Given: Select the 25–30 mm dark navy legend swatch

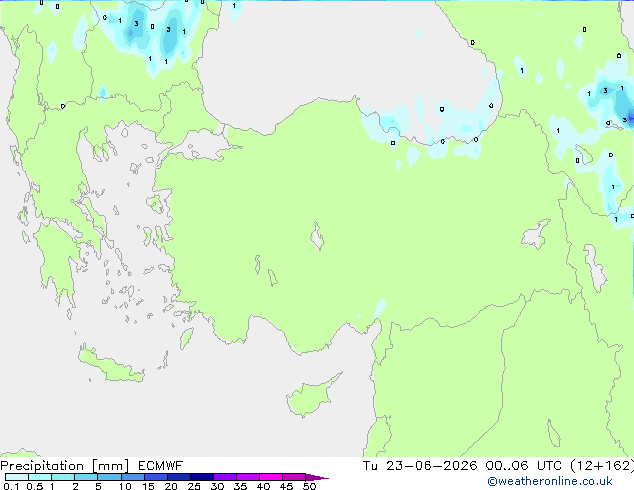Looking at the screenshot, I should point(202,477).
